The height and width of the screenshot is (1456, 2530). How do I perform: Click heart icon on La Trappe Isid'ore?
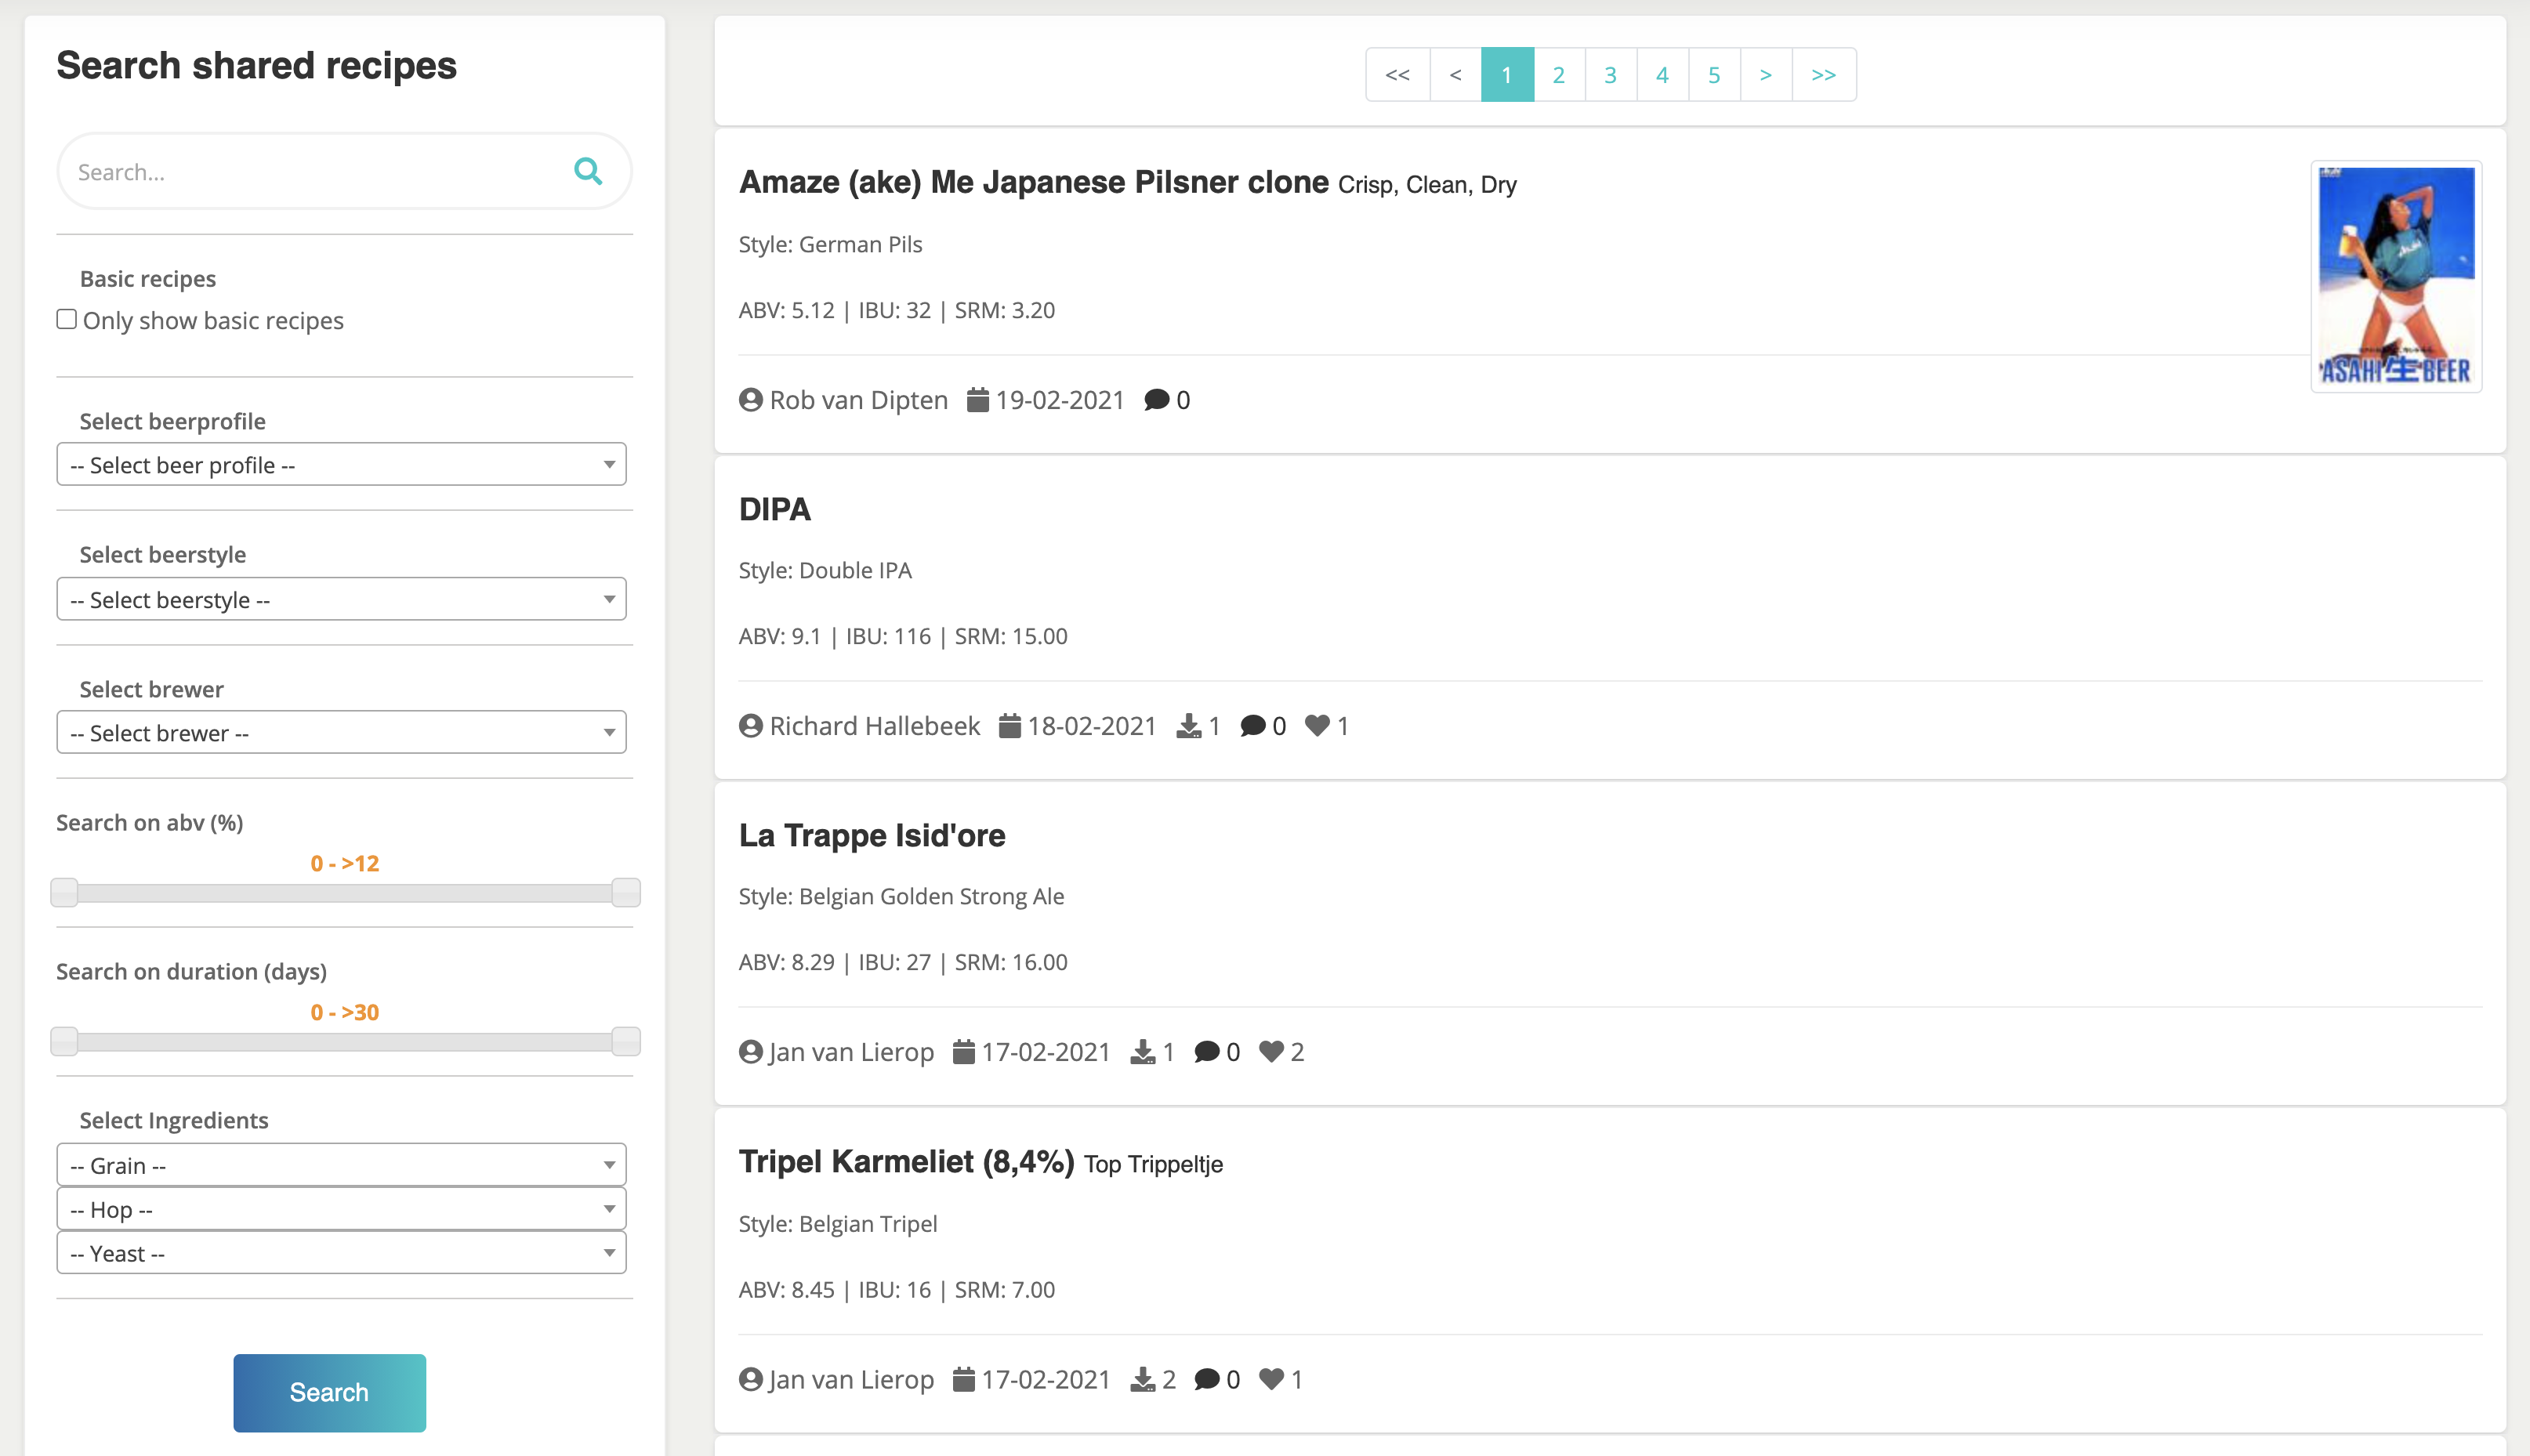1272,1052
